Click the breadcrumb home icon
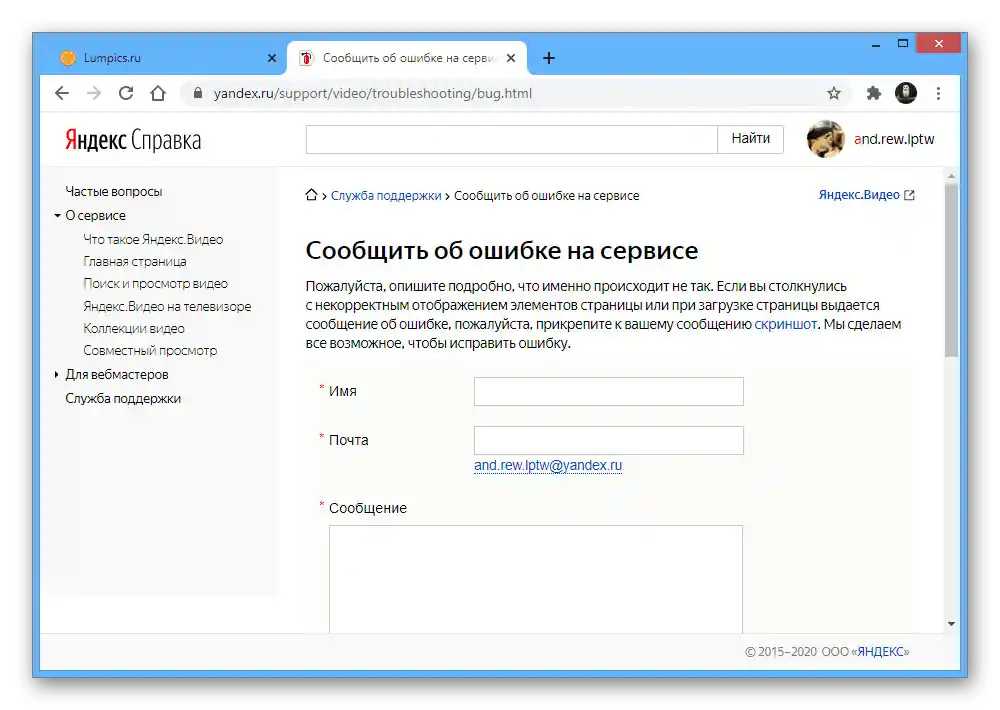Image resolution: width=1000 pixels, height=710 pixels. click(x=311, y=195)
